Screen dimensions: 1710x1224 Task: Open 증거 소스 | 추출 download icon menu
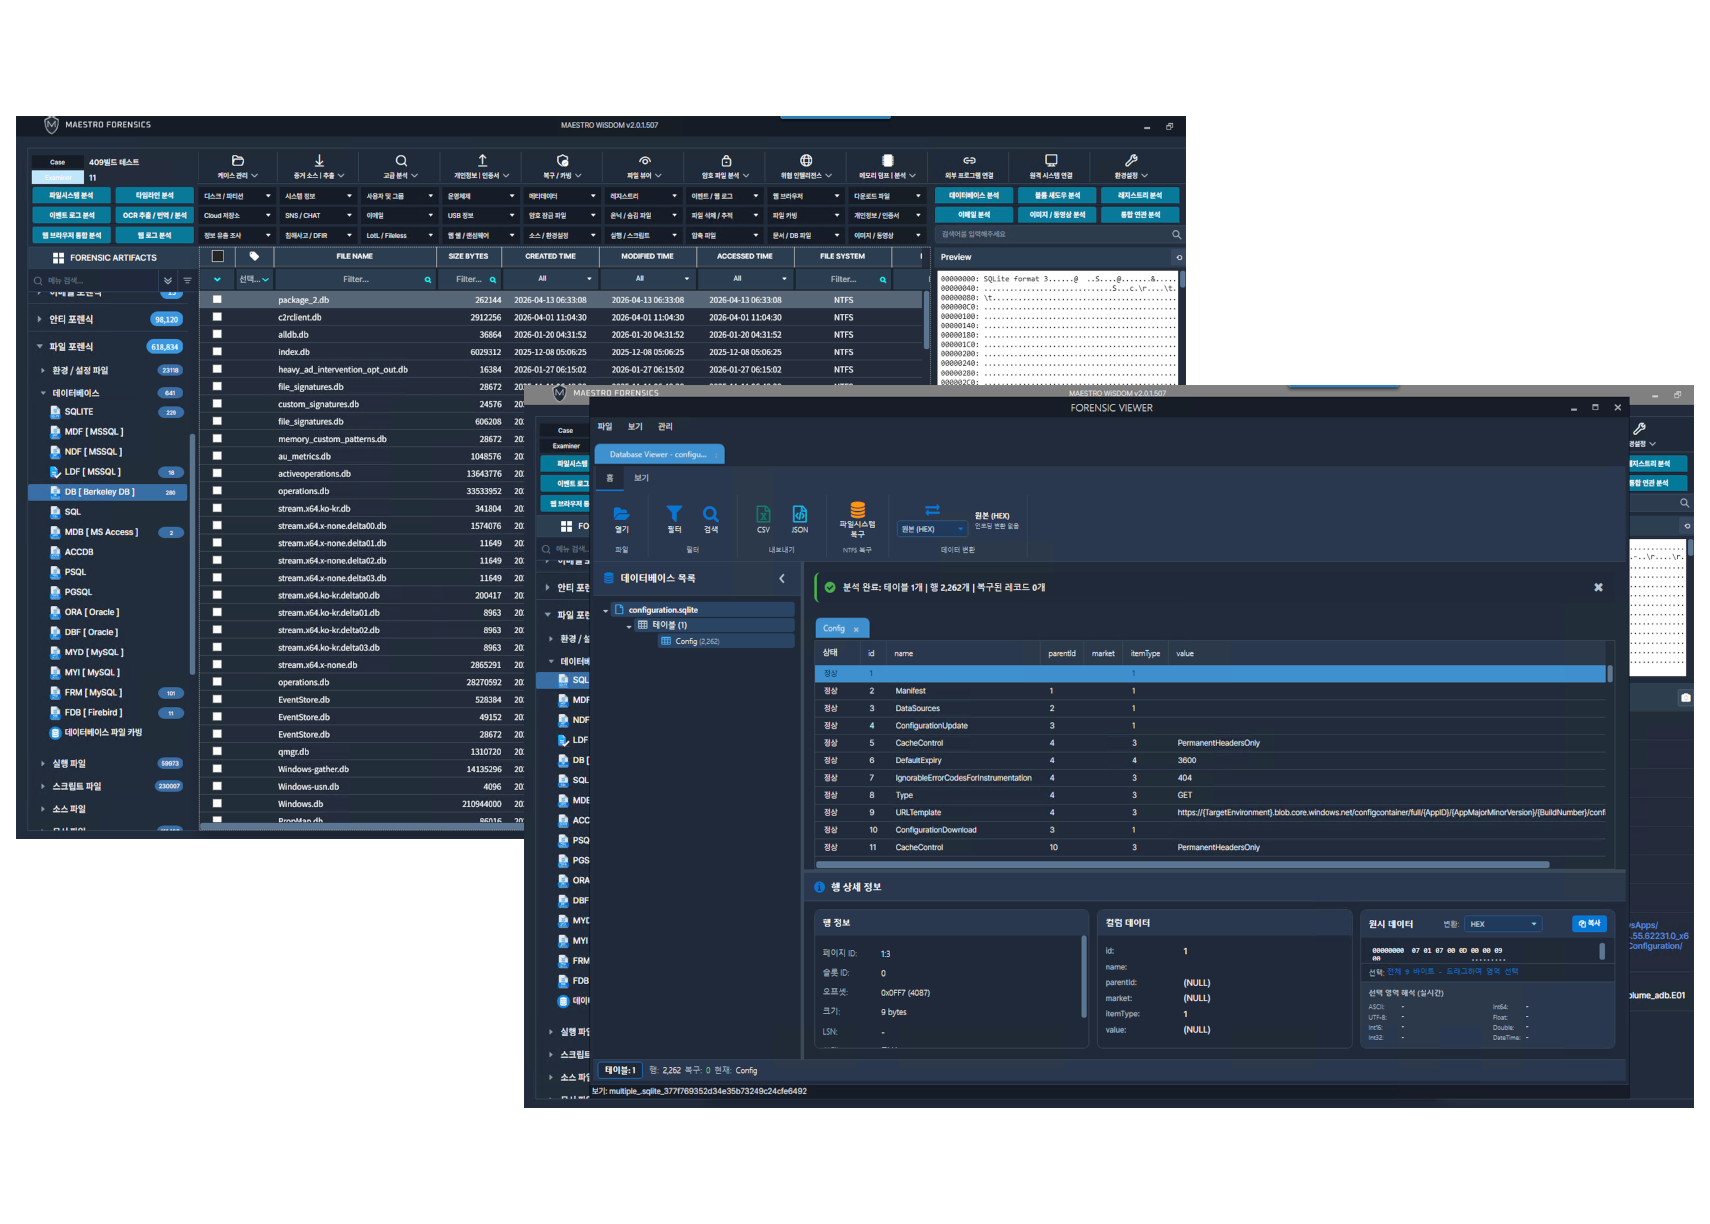coord(319,160)
